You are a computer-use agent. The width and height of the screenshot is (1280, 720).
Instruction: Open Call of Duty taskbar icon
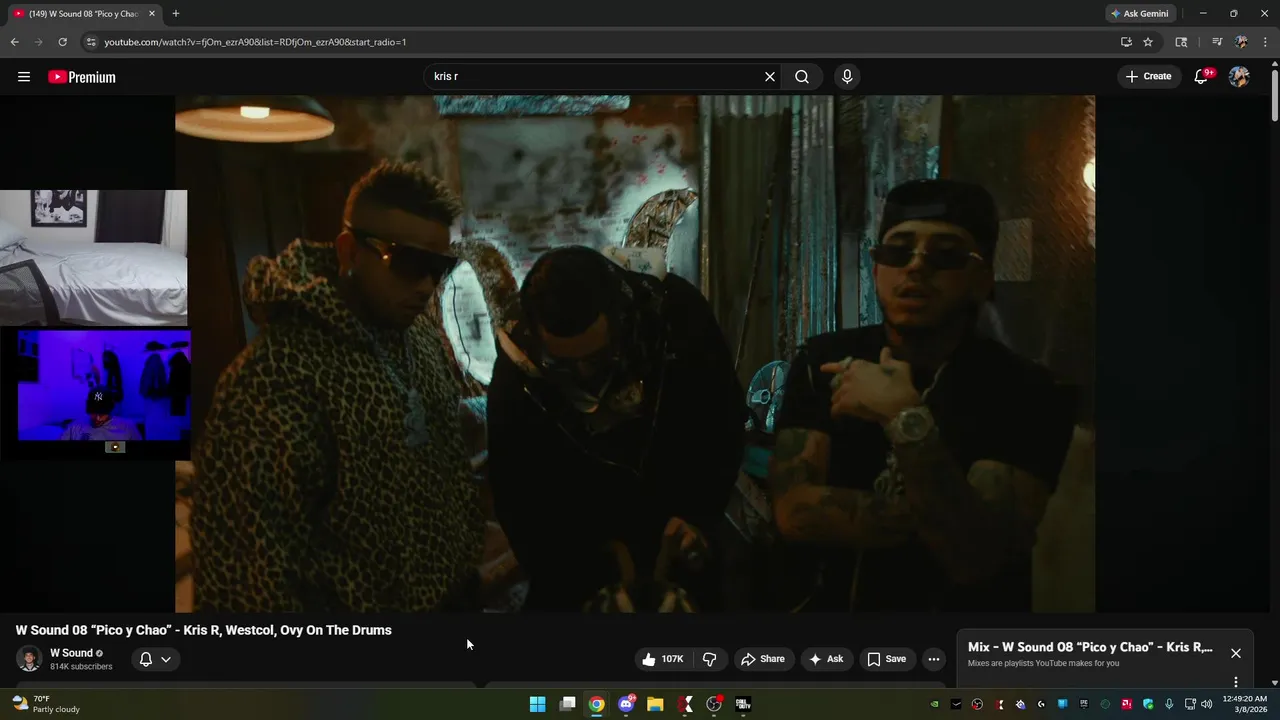tap(743, 704)
